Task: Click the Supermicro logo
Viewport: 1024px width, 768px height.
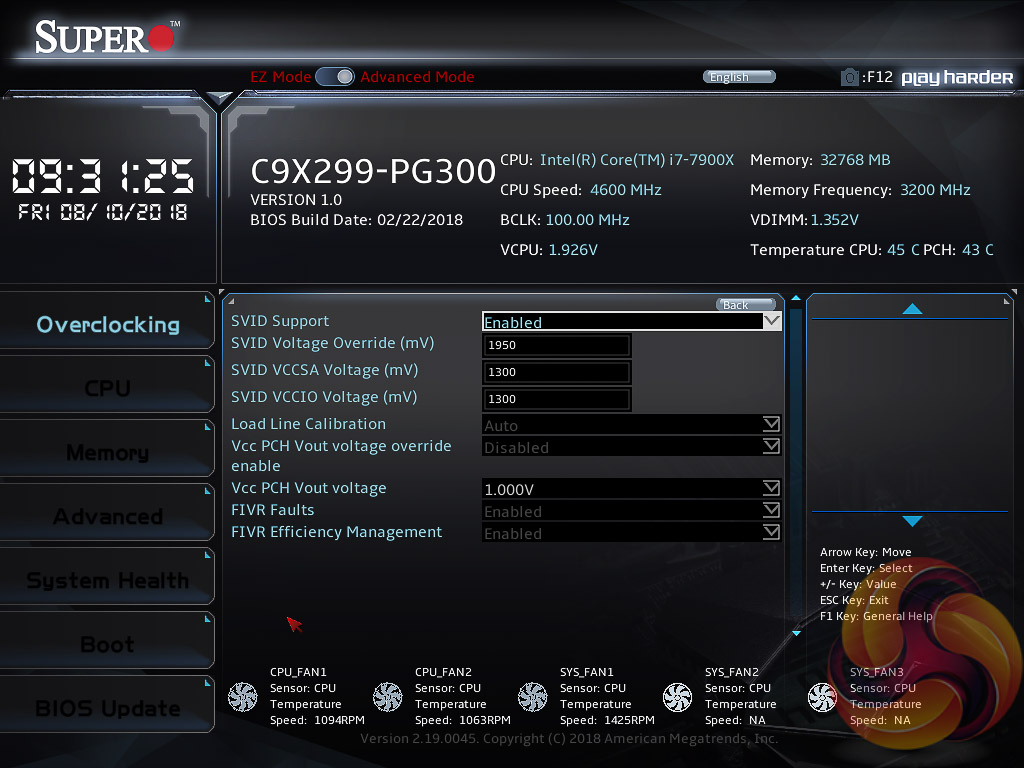Action: point(107,37)
